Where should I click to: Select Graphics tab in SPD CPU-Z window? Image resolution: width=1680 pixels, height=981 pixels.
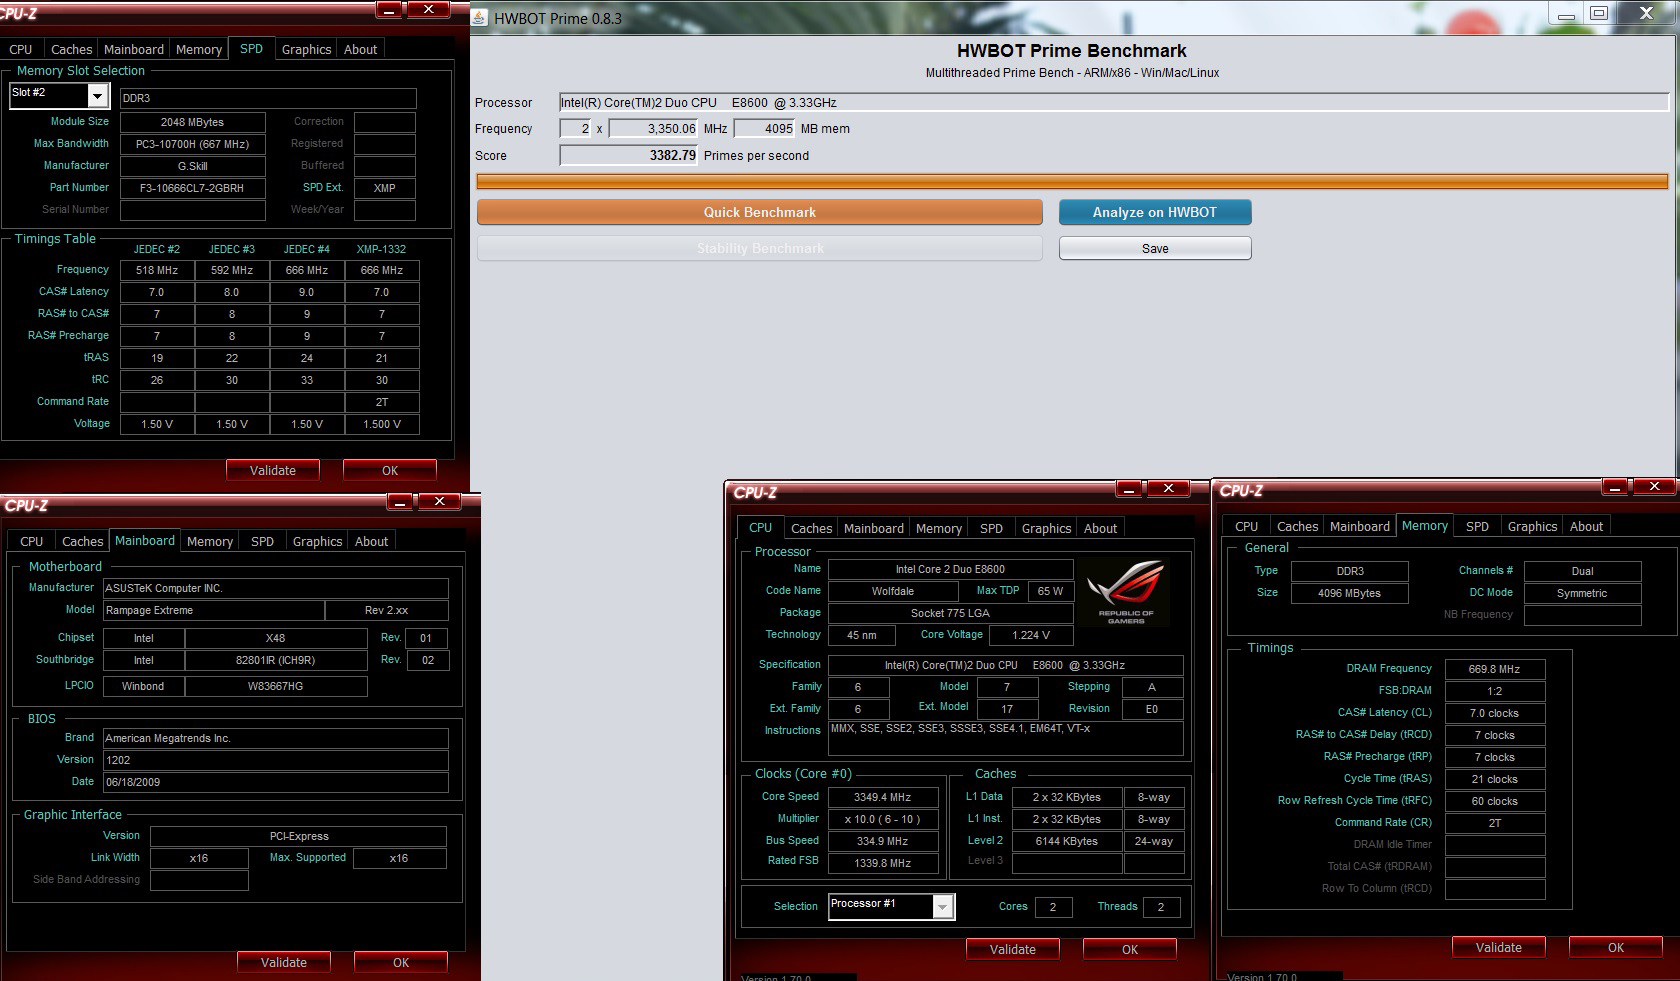point(306,49)
